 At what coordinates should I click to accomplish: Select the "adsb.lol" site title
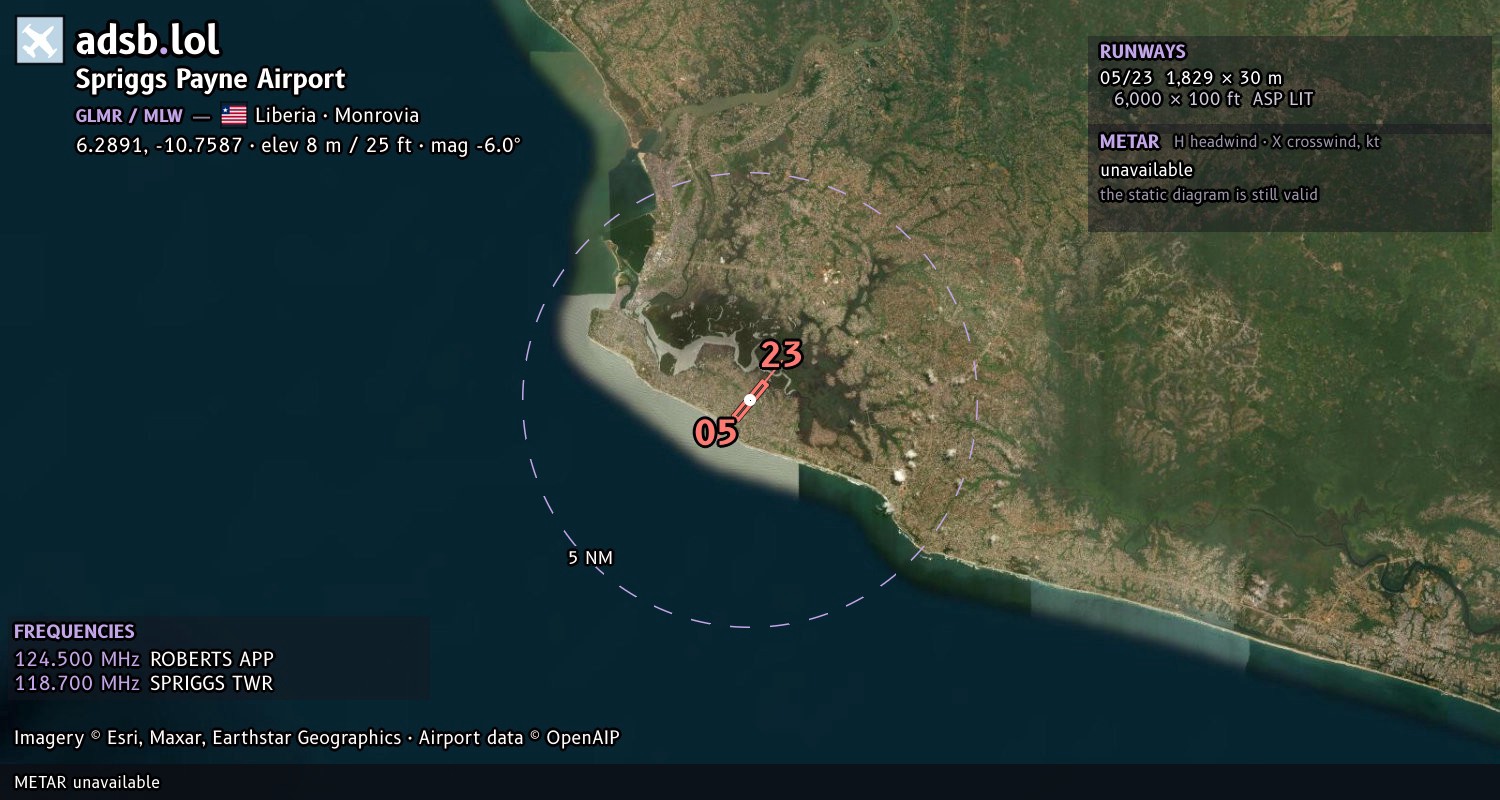(x=148, y=41)
